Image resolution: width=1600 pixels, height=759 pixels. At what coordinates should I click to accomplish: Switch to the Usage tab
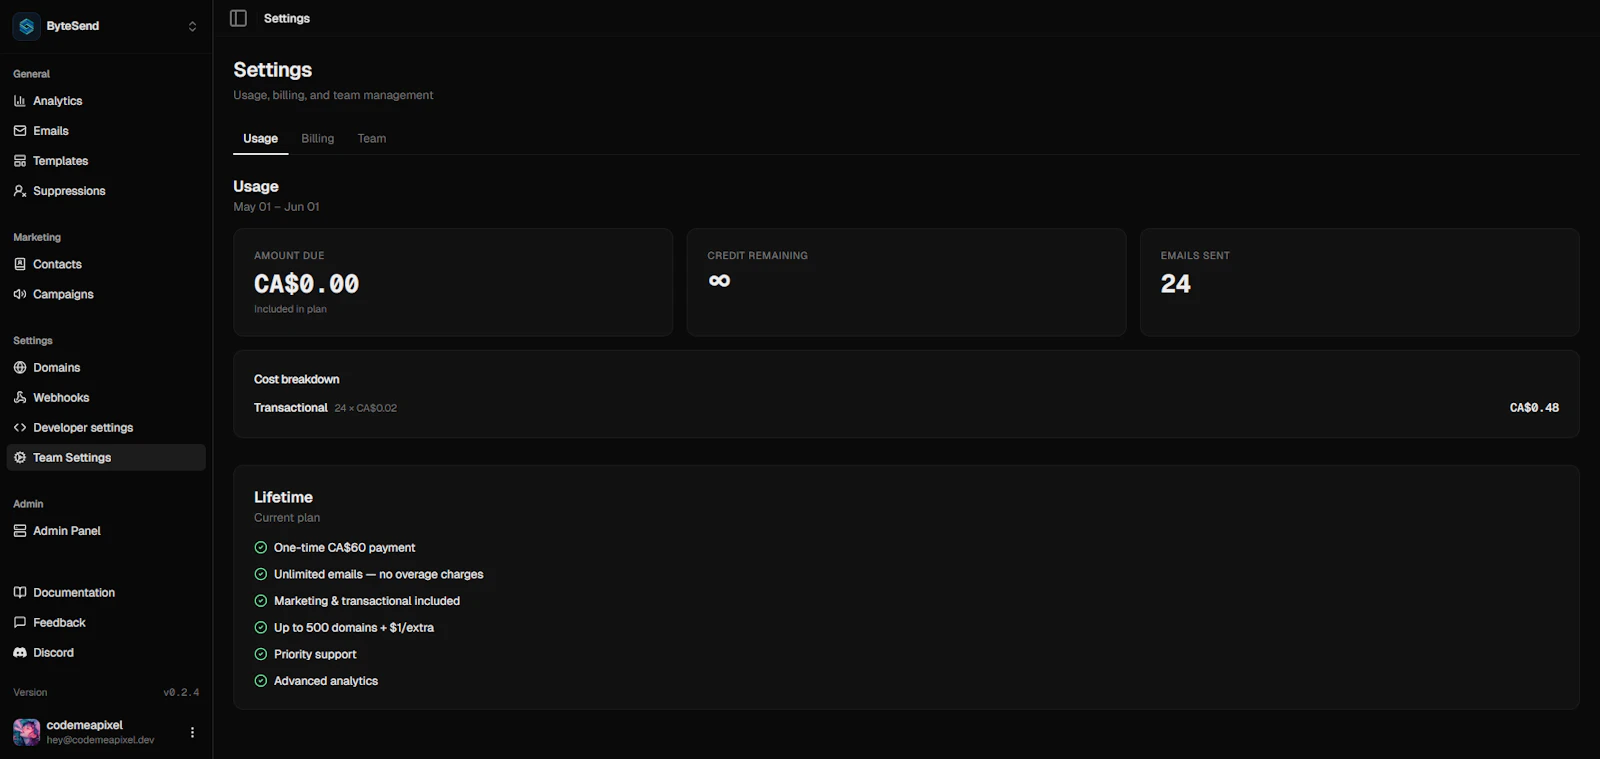click(260, 139)
